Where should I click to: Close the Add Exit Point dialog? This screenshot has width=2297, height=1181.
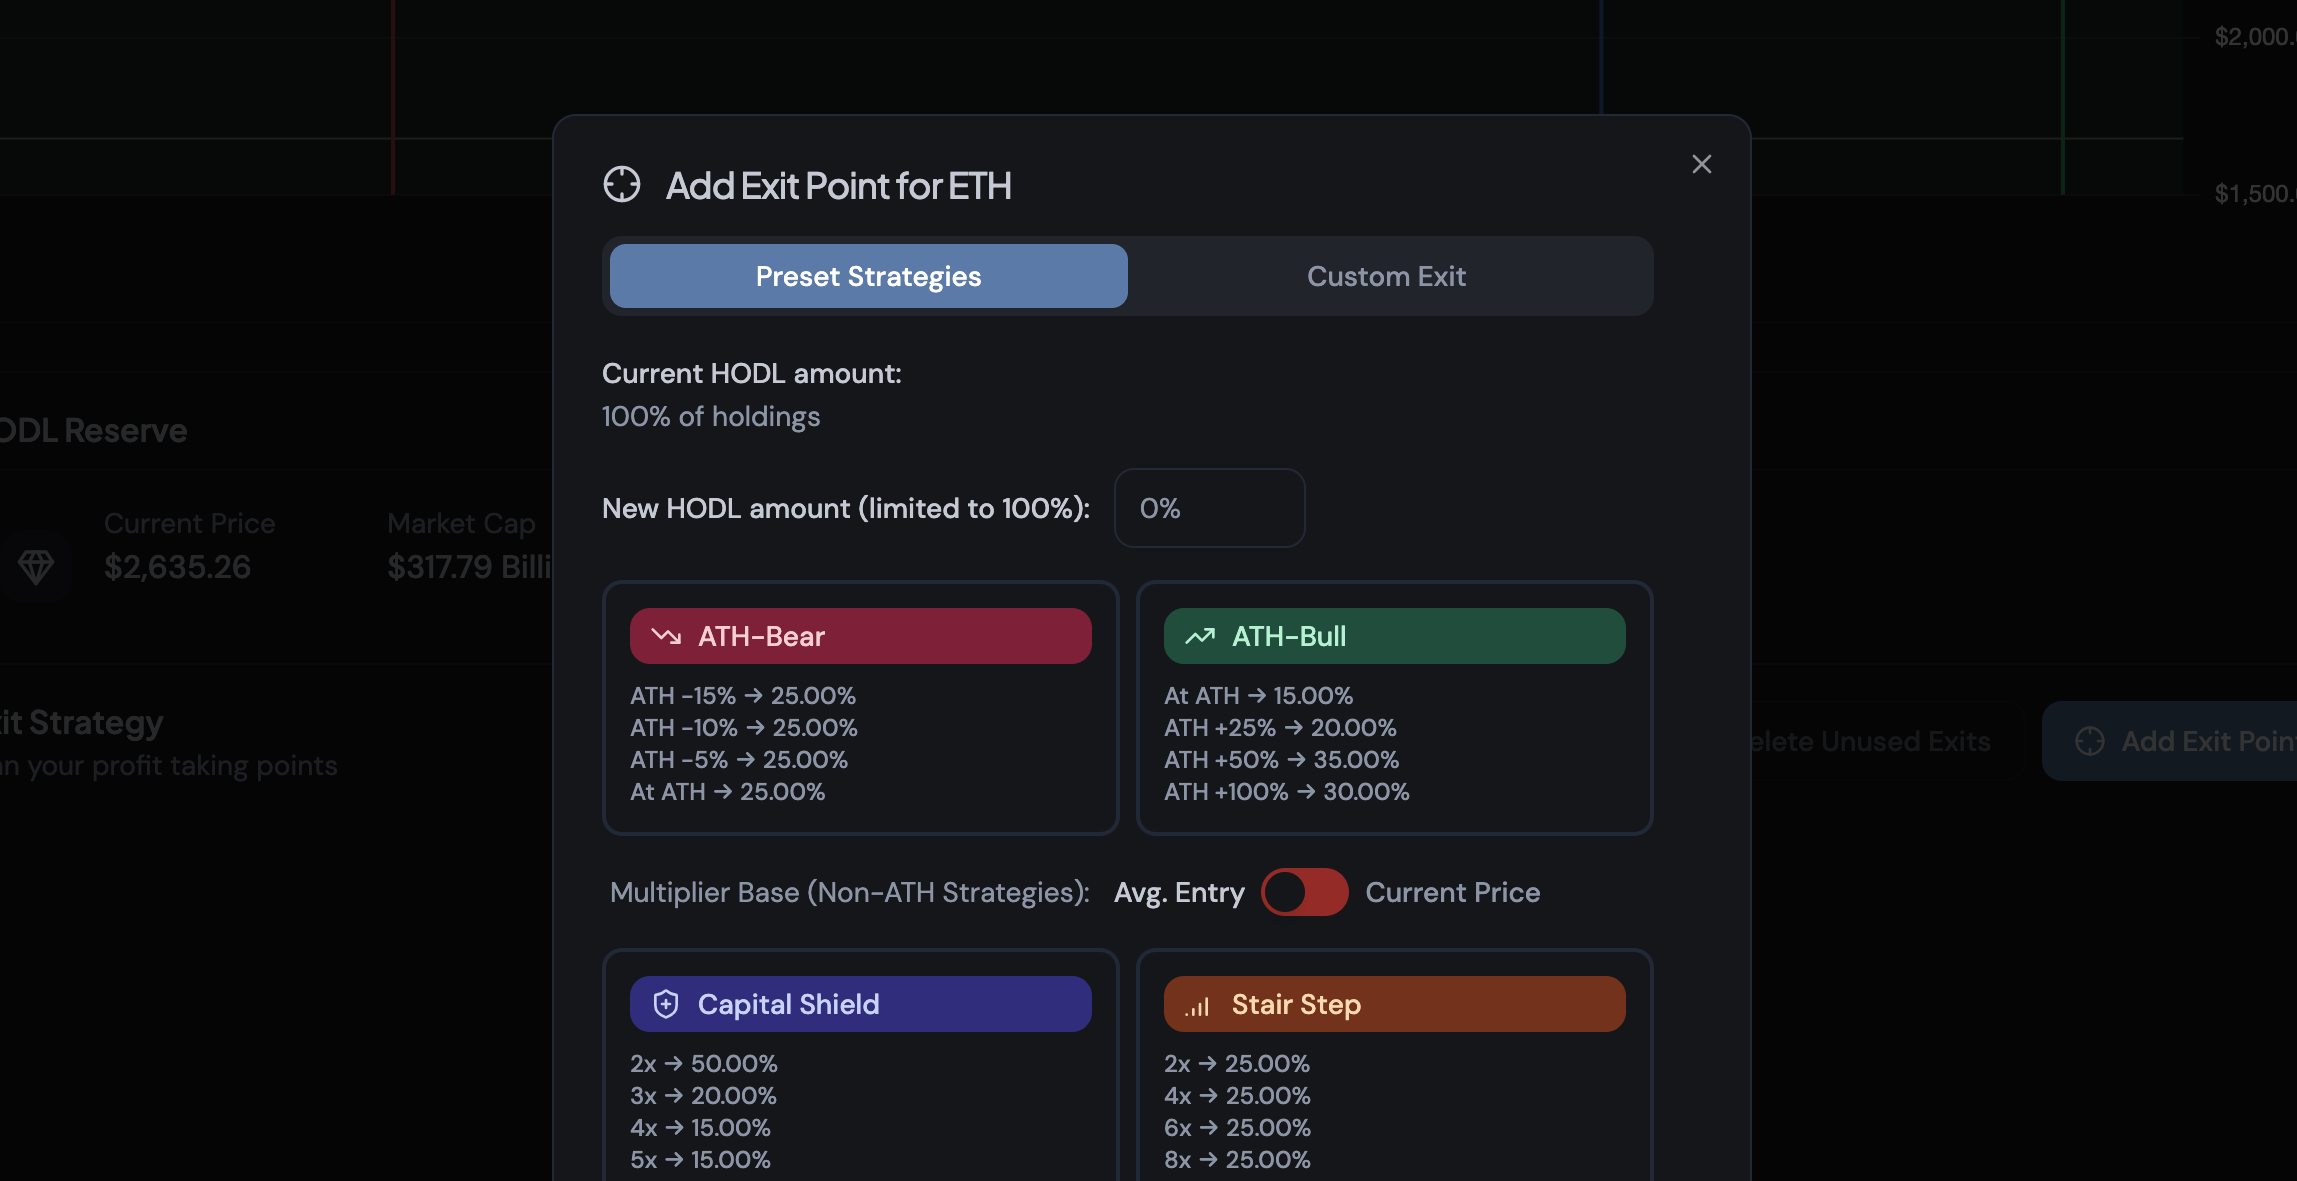(1701, 164)
